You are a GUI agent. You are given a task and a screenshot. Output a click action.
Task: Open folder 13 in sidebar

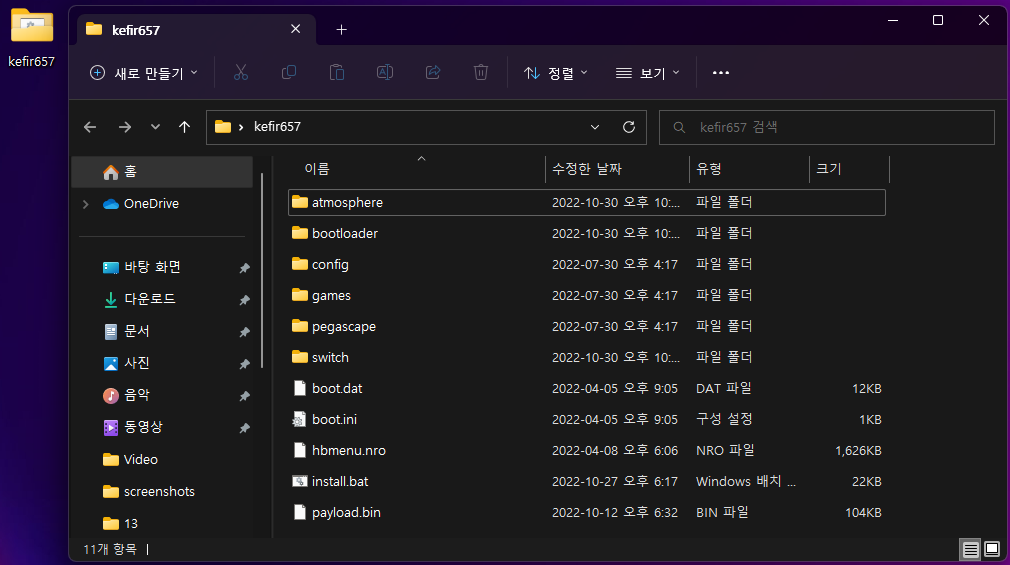click(x=162, y=523)
